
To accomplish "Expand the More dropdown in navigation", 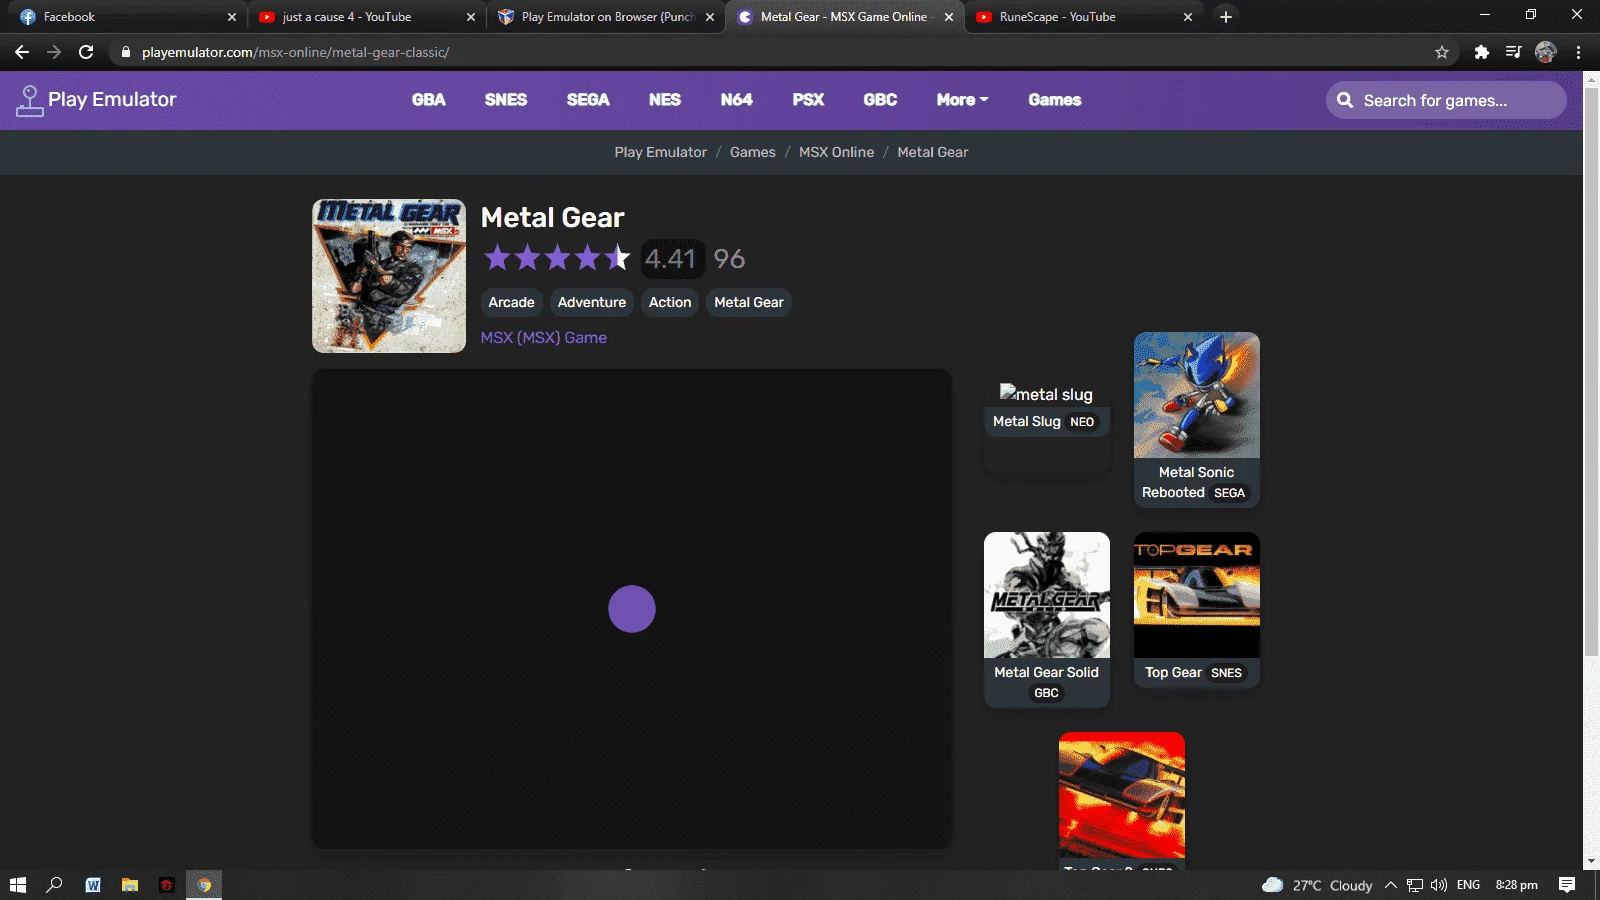I will pyautogui.click(x=962, y=100).
